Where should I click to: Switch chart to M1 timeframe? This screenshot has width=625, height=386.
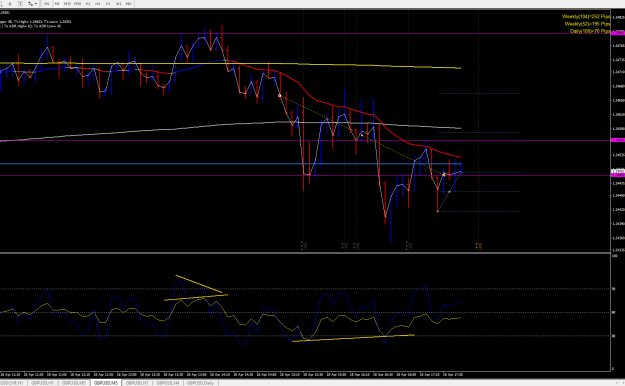pyautogui.click(x=47, y=4)
